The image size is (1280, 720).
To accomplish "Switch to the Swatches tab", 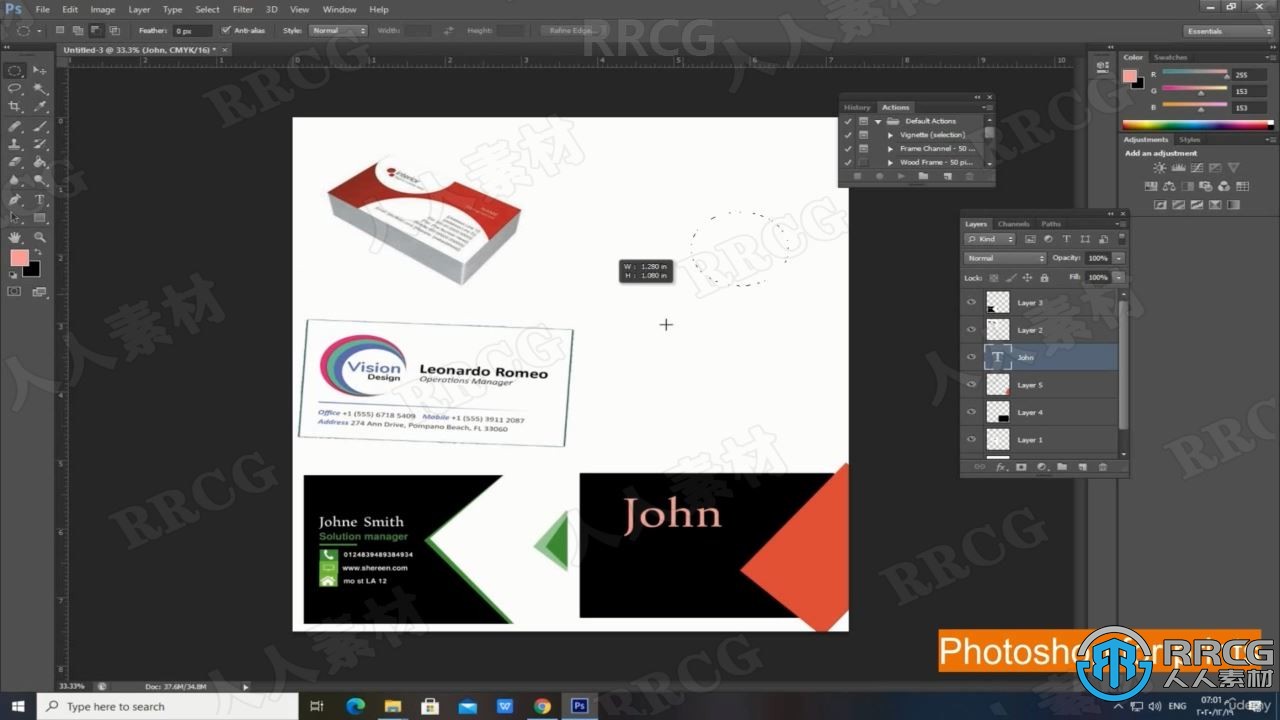I will [x=1170, y=57].
